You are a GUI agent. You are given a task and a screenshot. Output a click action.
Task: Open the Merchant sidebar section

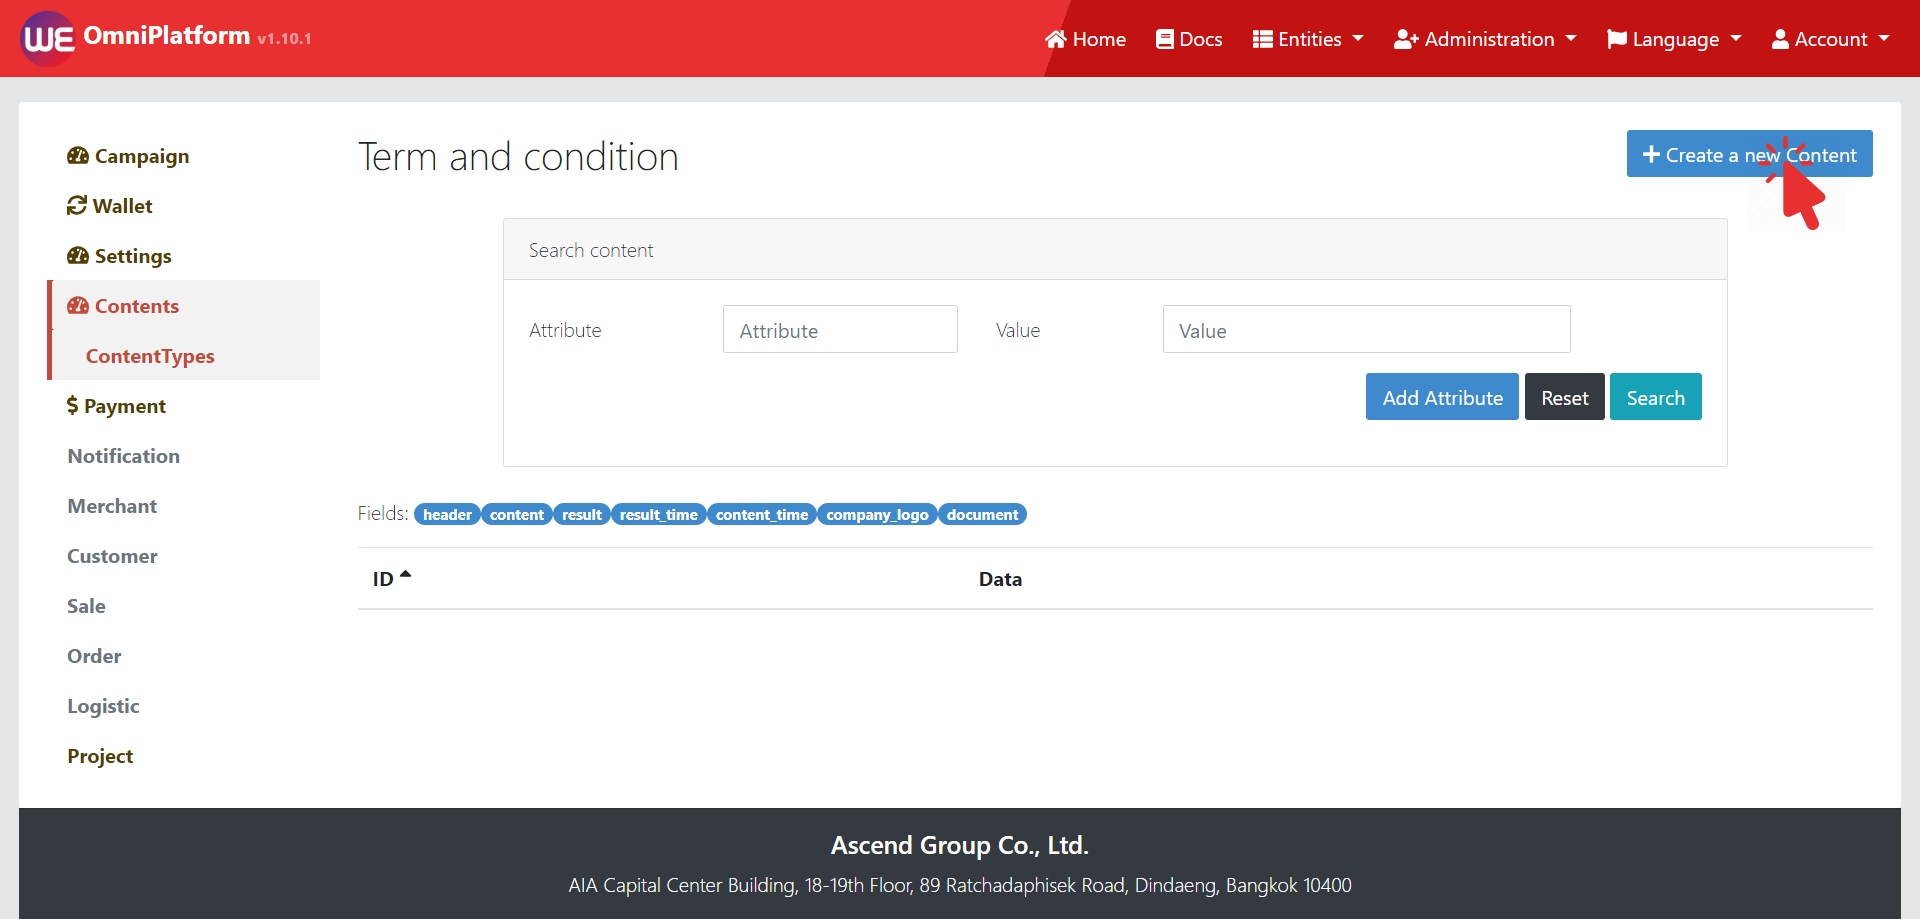pyautogui.click(x=112, y=506)
